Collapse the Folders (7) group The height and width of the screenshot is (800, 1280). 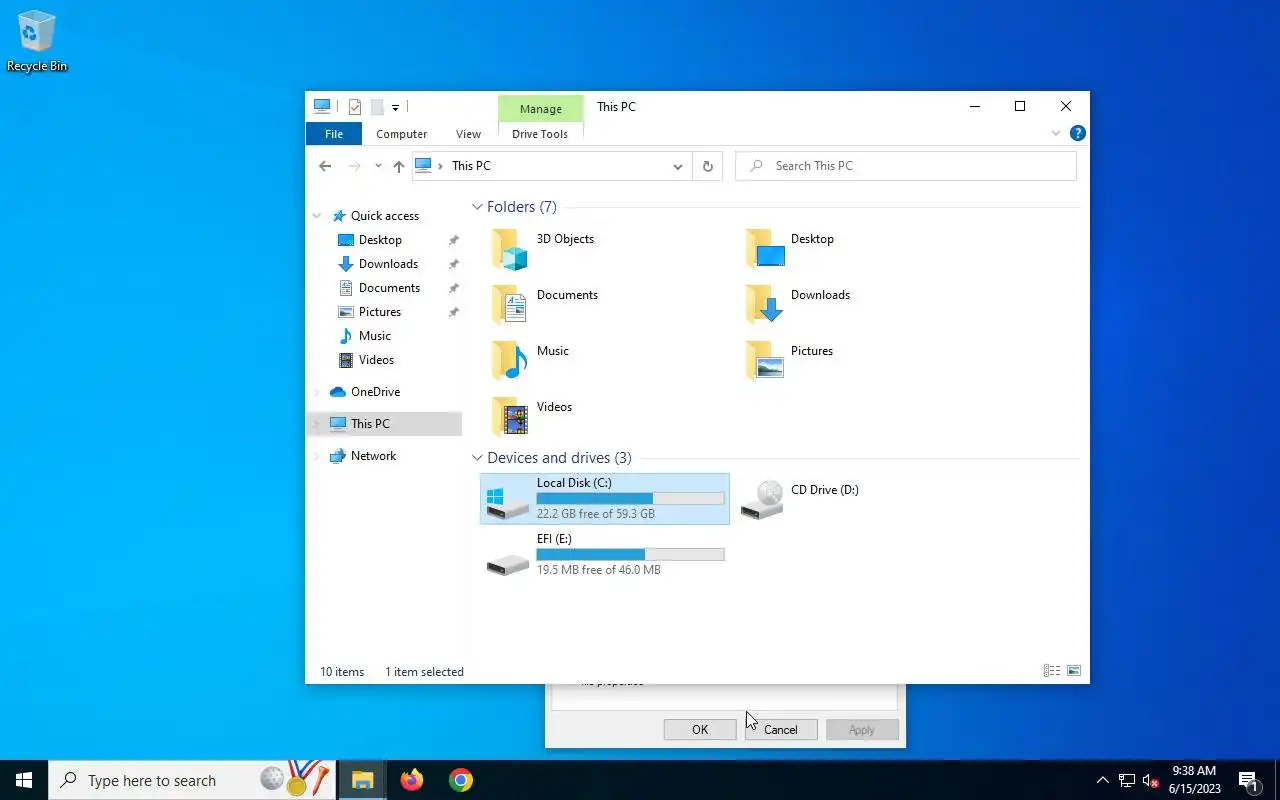point(477,207)
